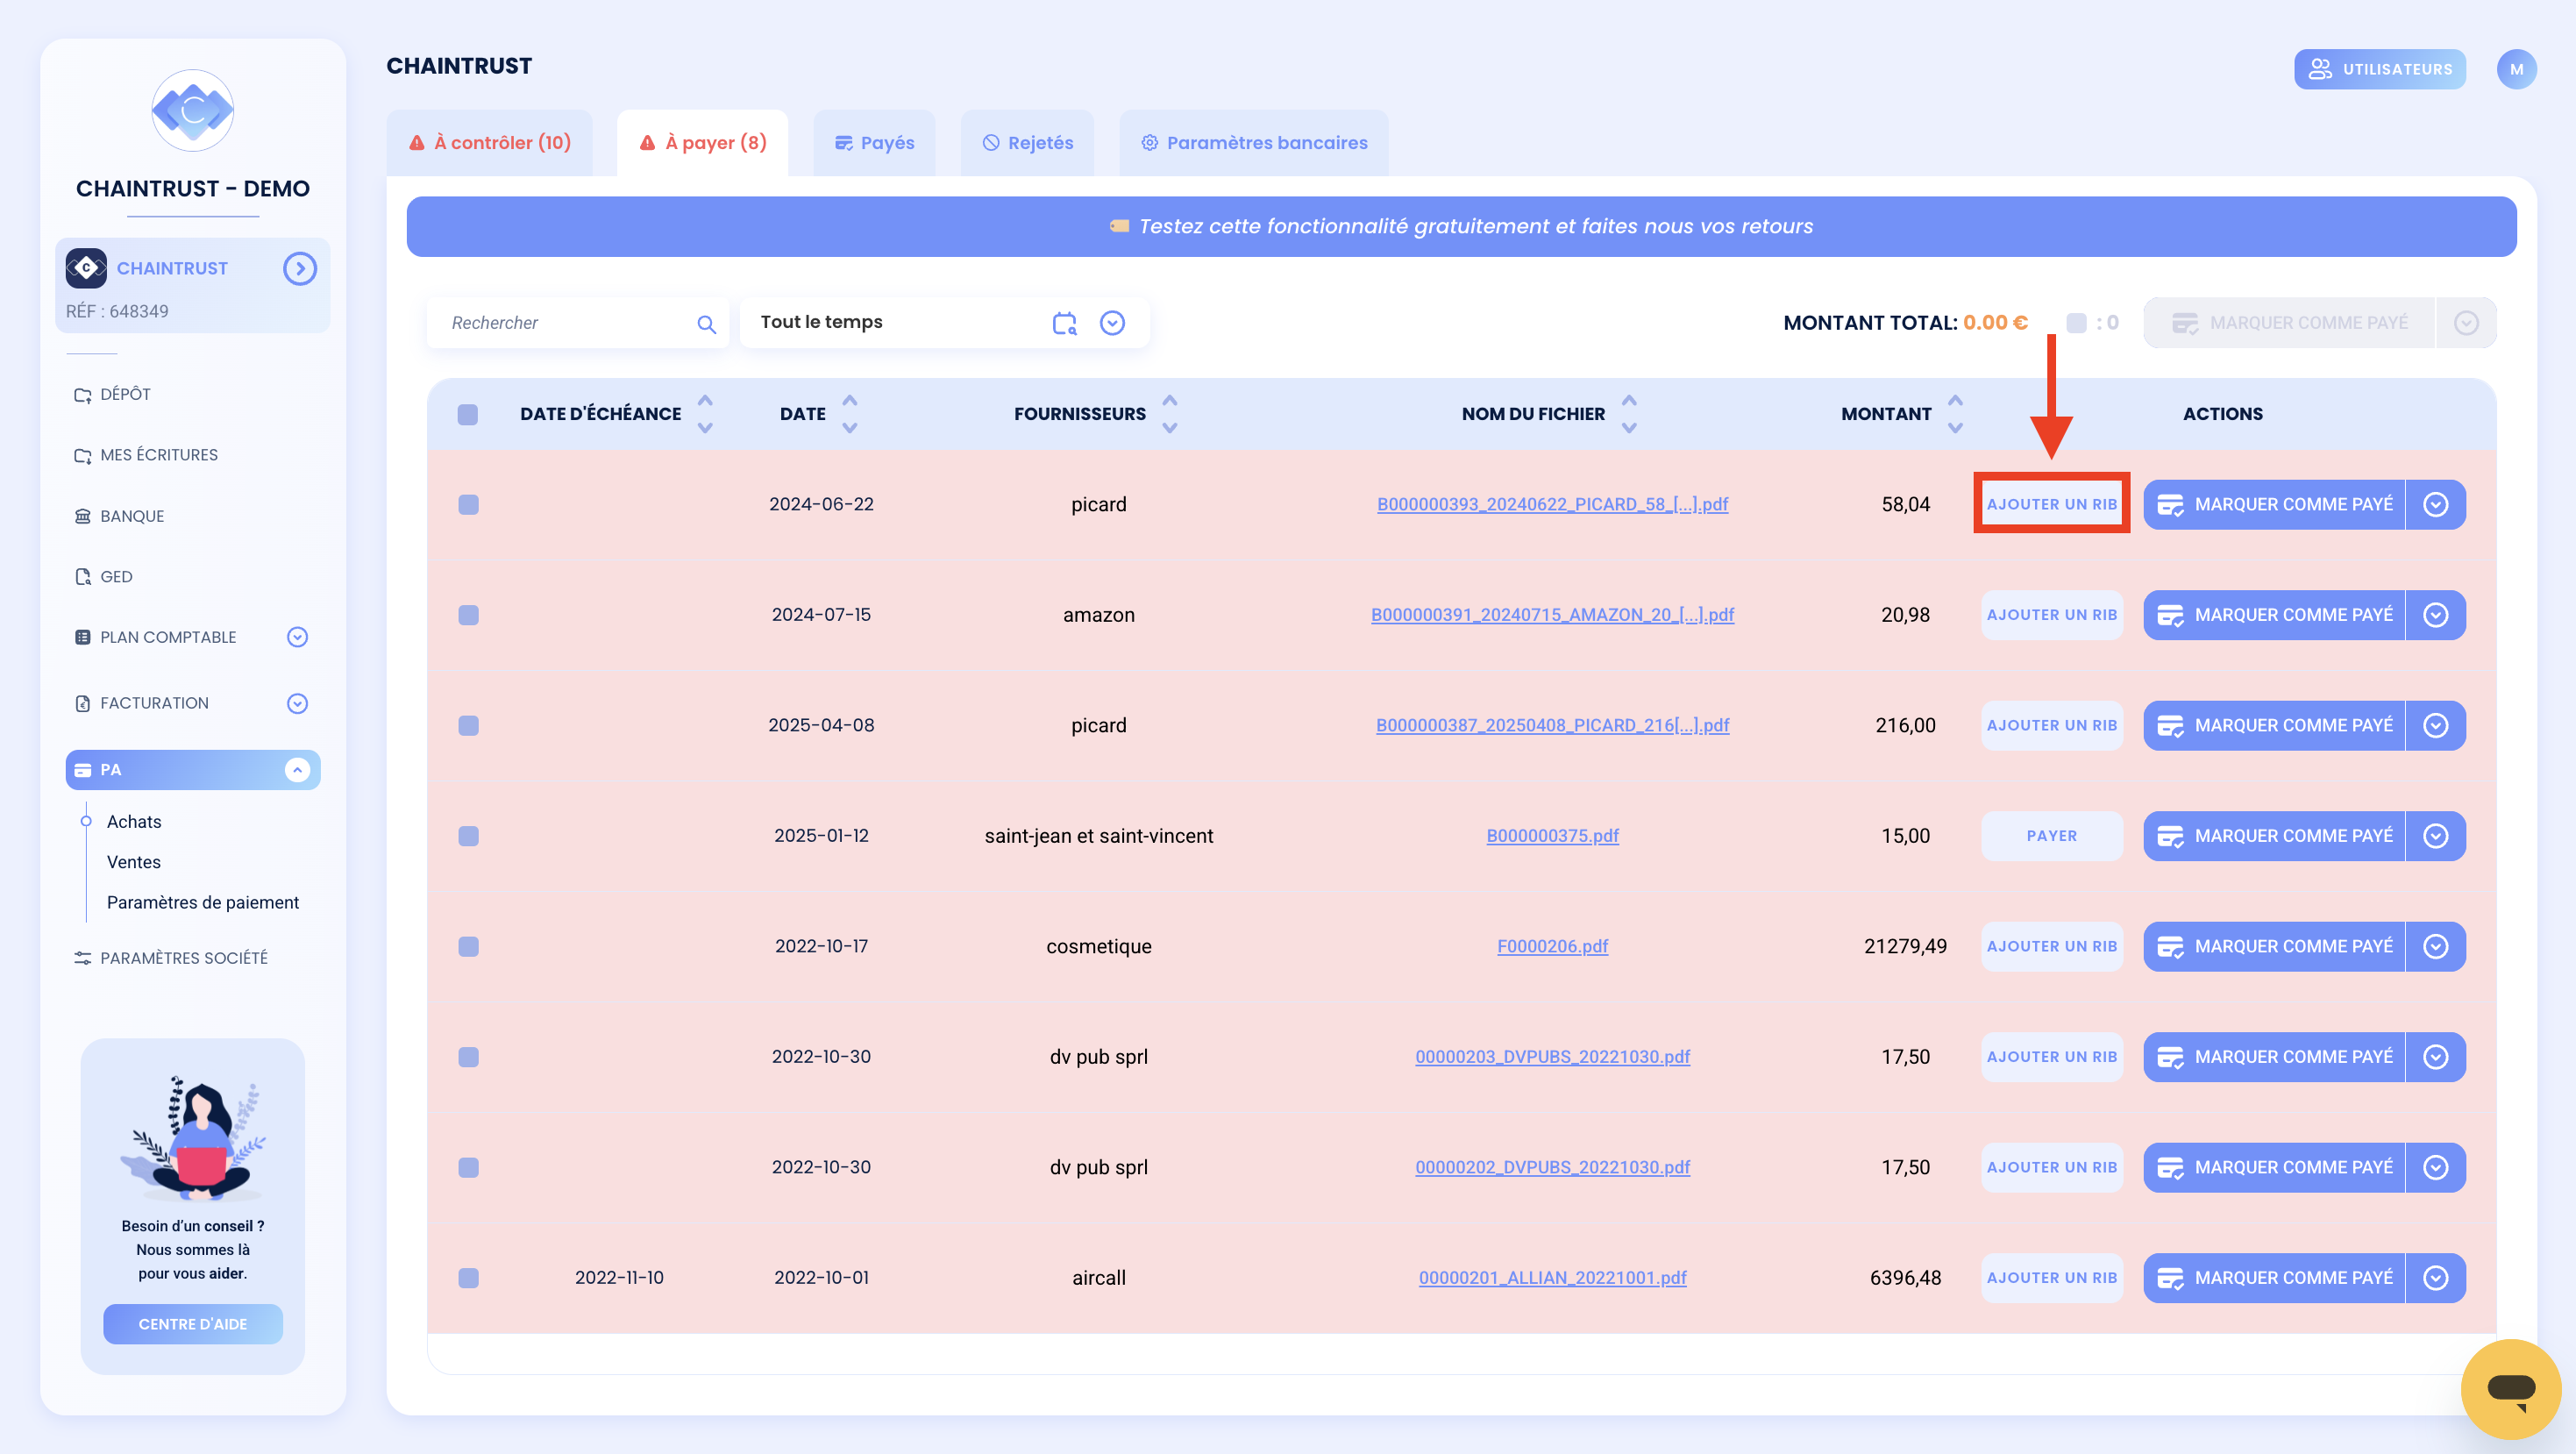
Task: Sort Fournisseurs column ascending
Action: 1170,401
